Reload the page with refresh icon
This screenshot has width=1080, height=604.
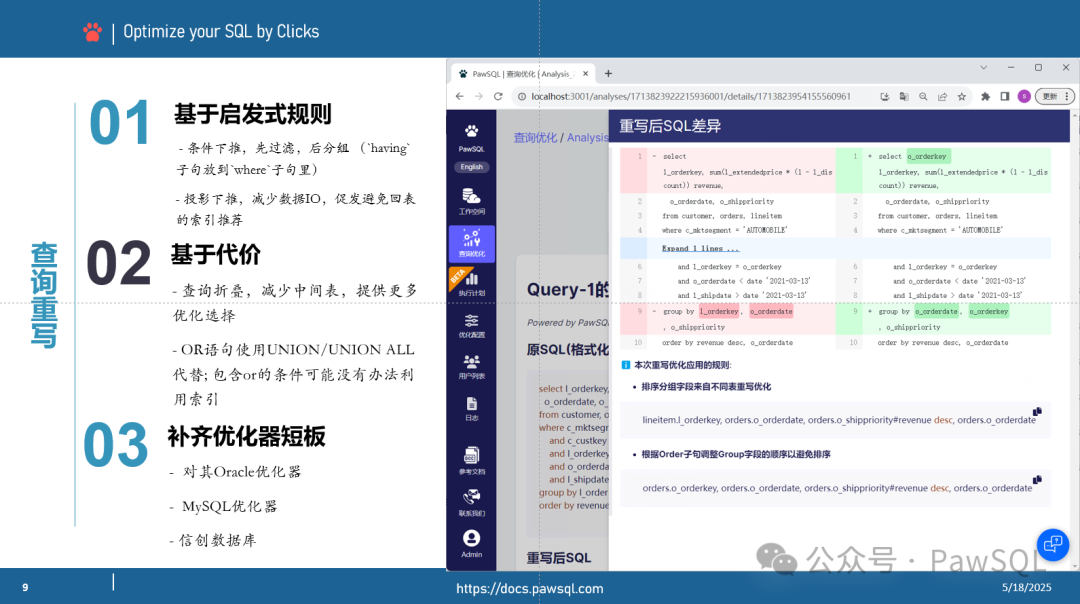coord(498,96)
